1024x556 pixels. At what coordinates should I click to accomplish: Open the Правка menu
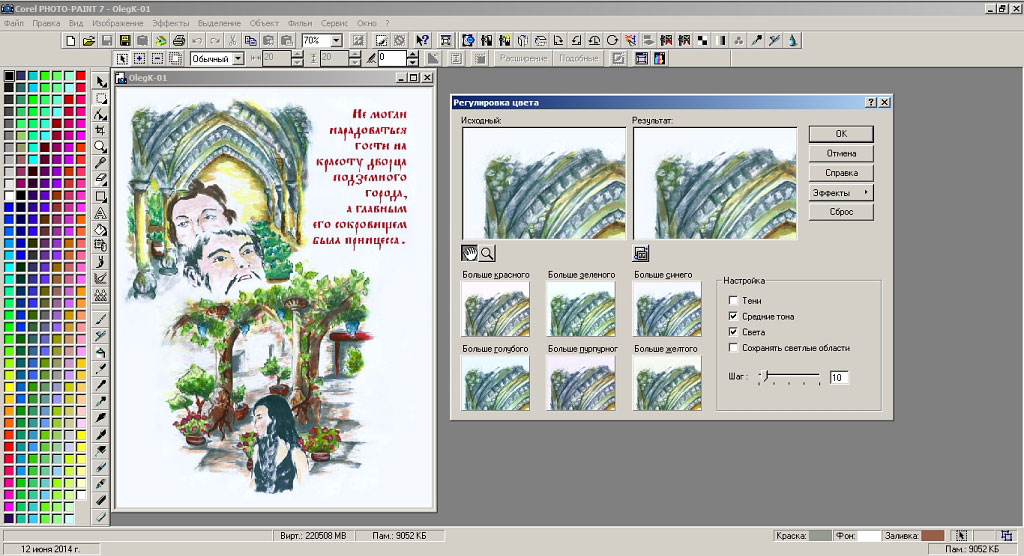pyautogui.click(x=46, y=23)
